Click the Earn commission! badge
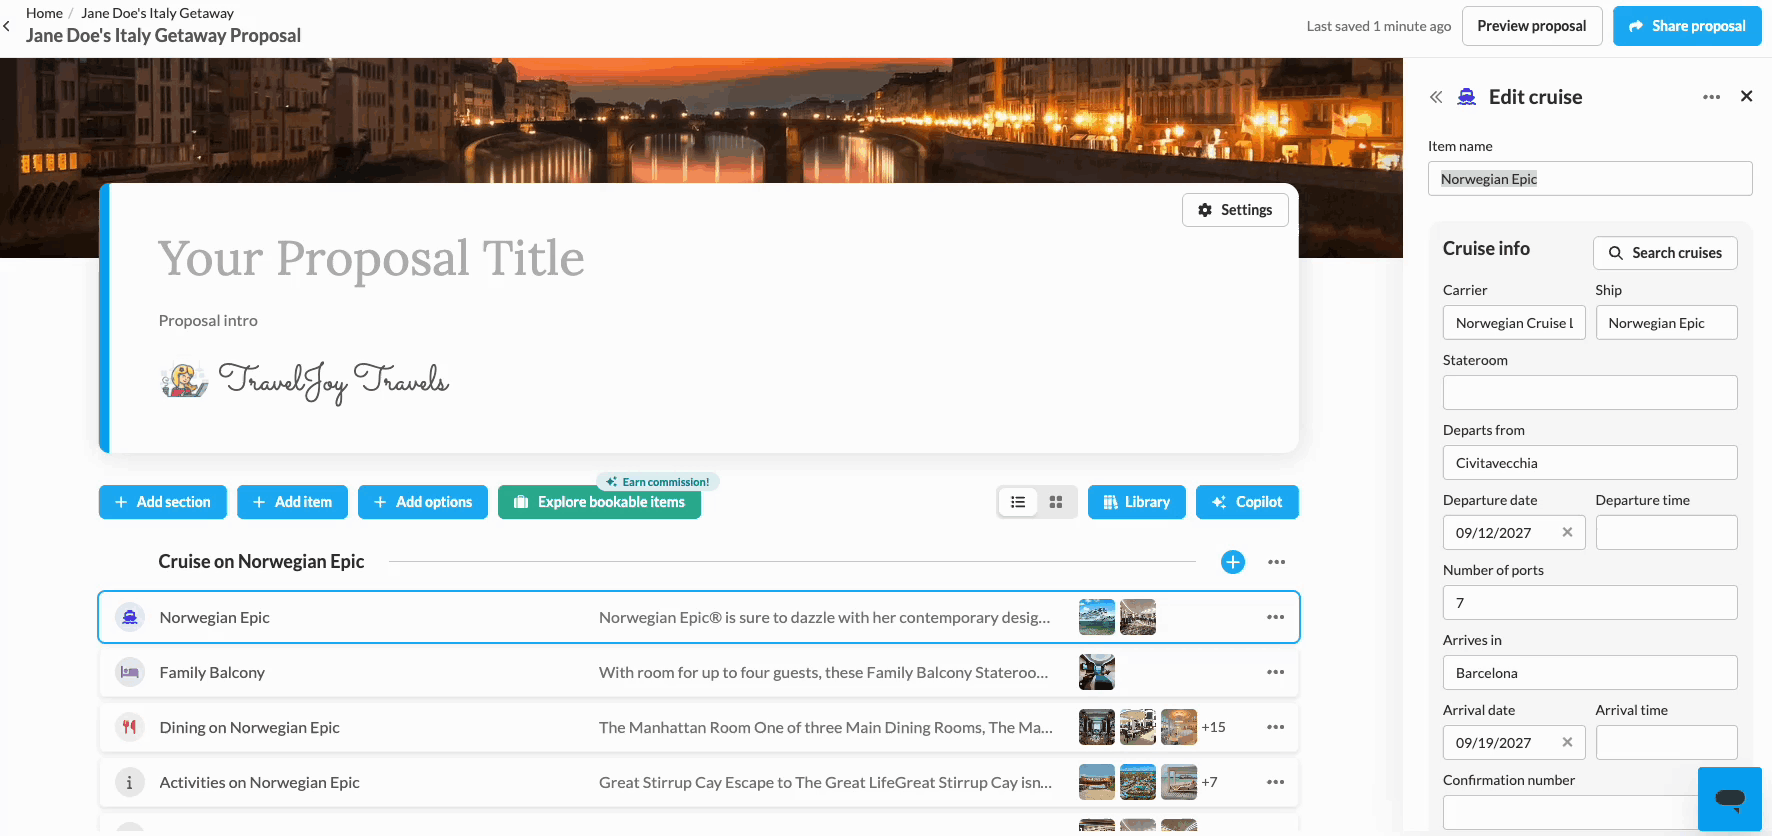 pyautogui.click(x=658, y=482)
